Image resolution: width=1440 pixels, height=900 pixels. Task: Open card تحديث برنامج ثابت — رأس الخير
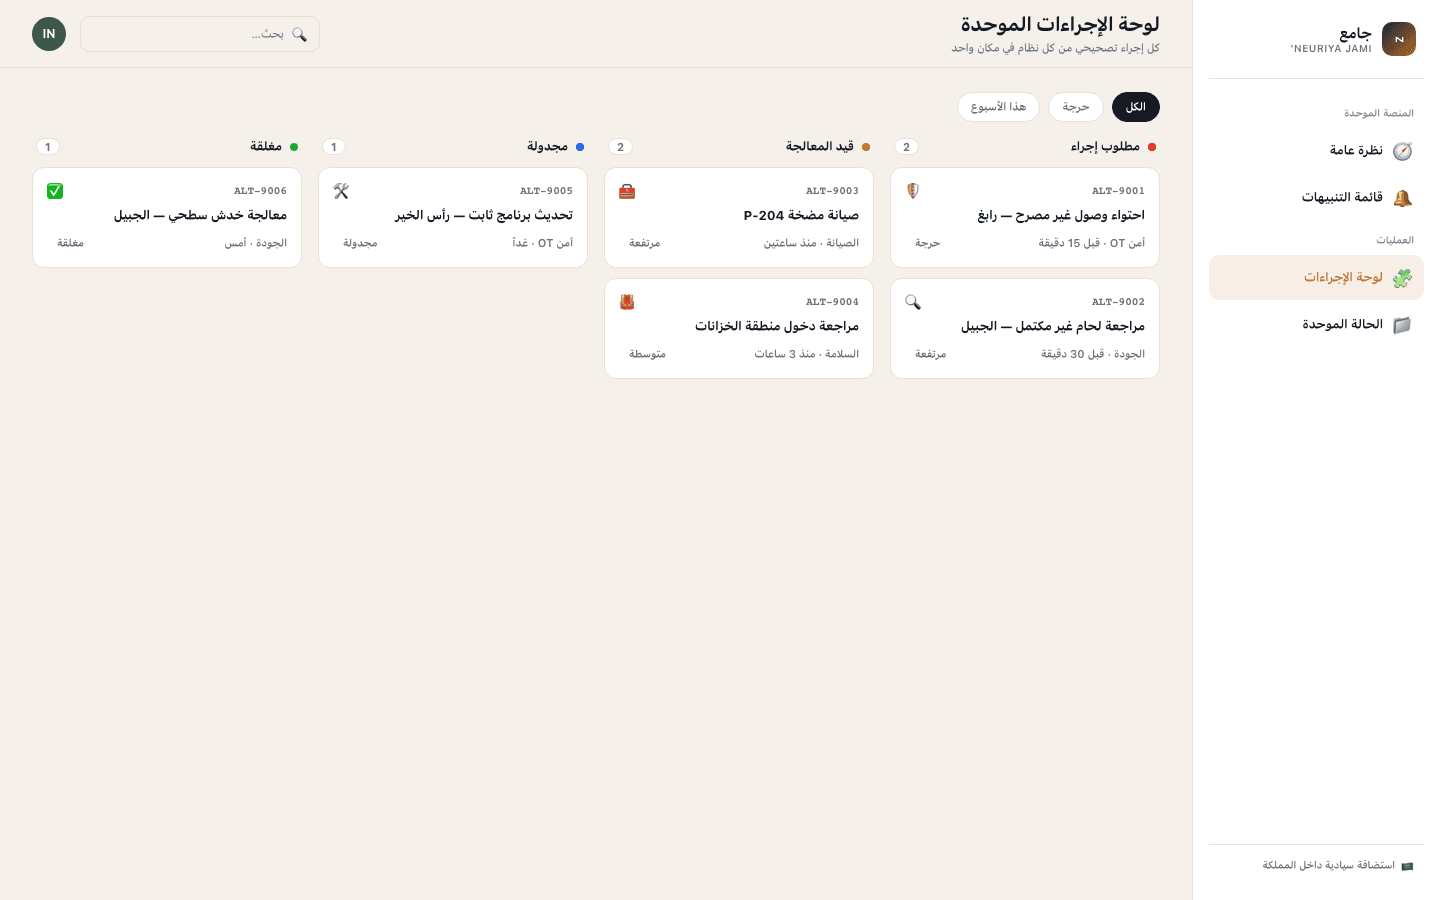click(453, 217)
